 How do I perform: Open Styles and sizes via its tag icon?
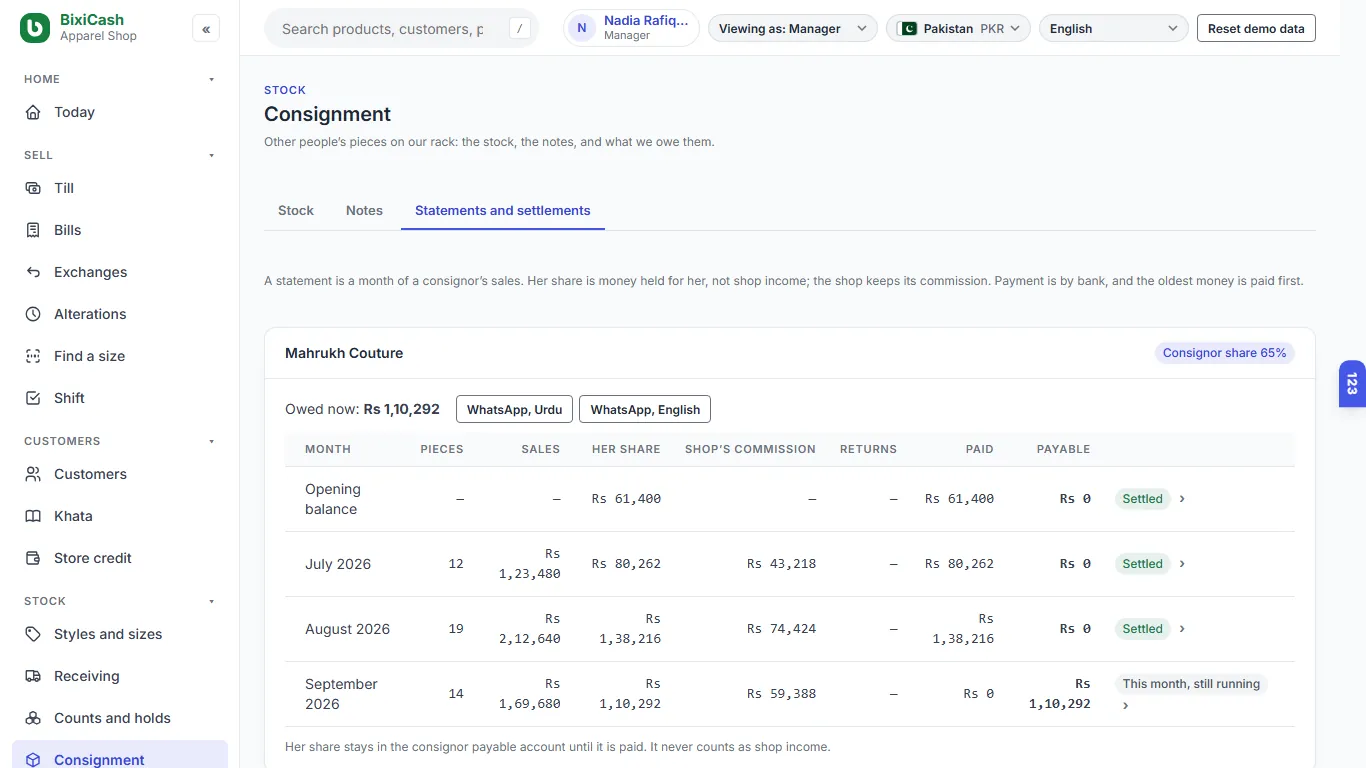click(33, 634)
